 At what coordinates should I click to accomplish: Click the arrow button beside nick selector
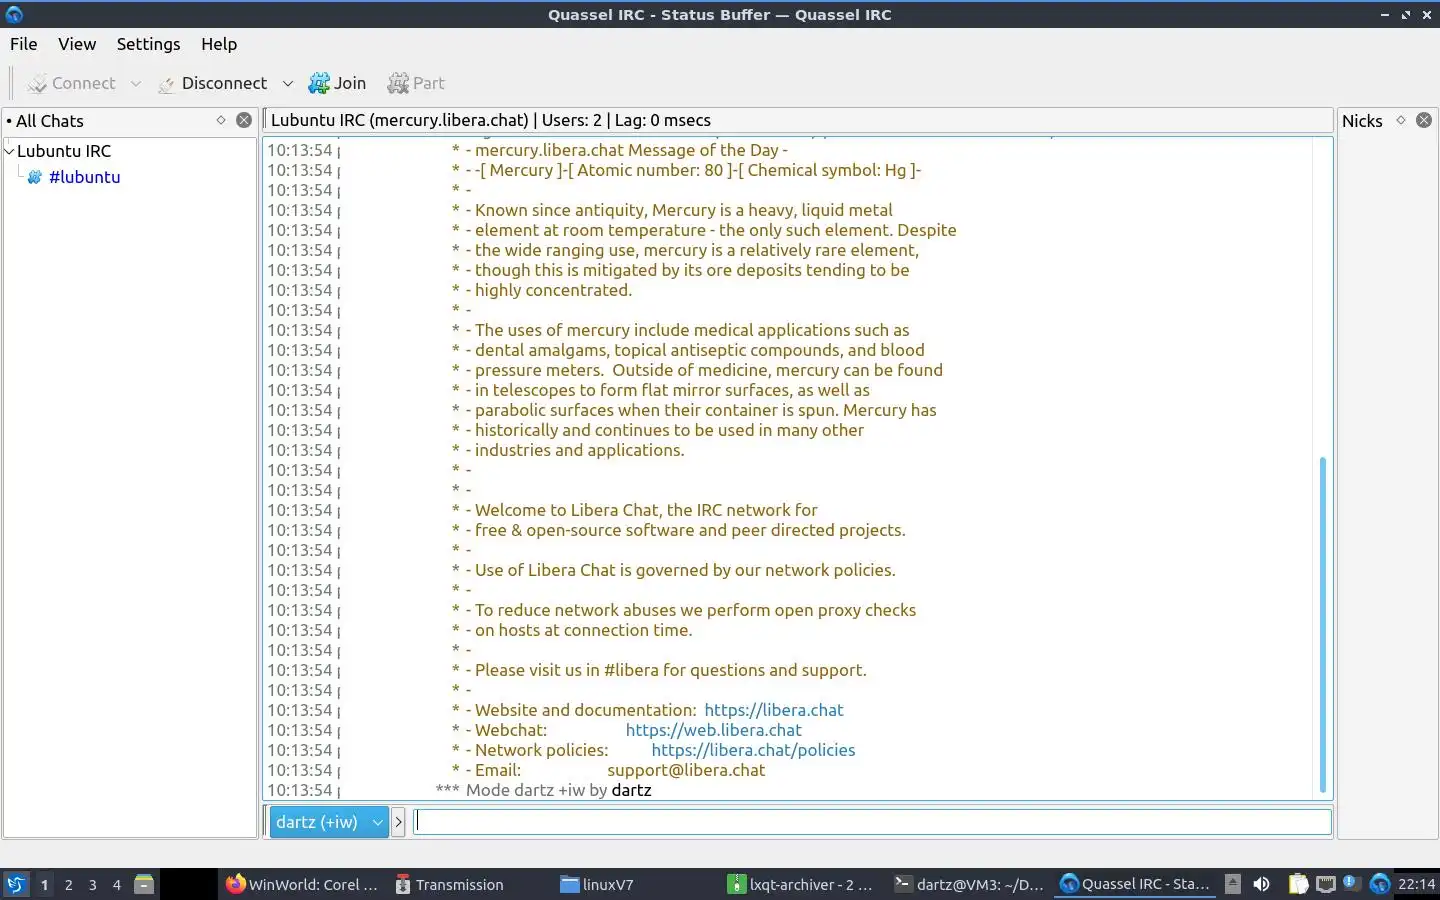click(x=398, y=822)
